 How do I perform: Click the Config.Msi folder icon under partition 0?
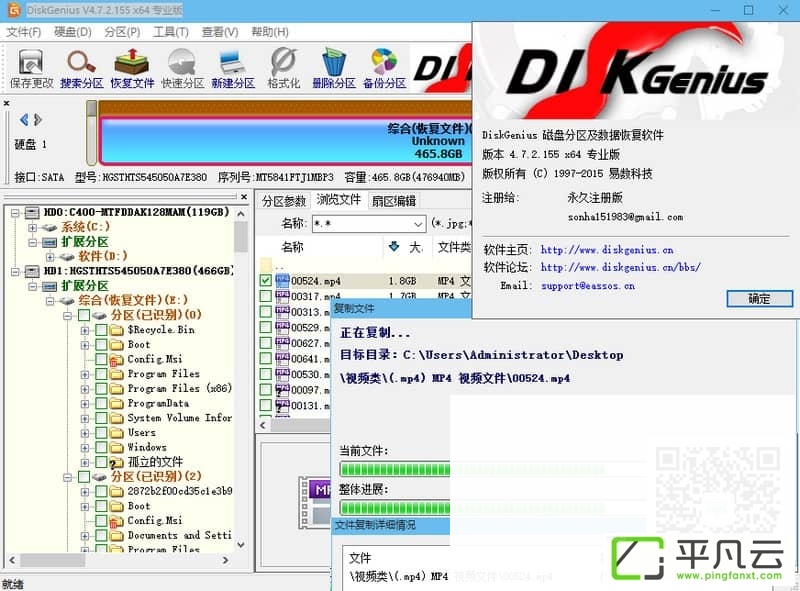117,360
